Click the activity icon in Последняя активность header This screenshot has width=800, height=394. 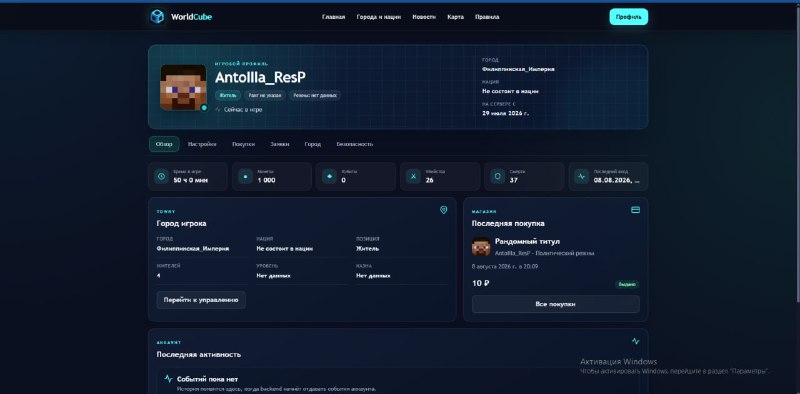tap(635, 341)
